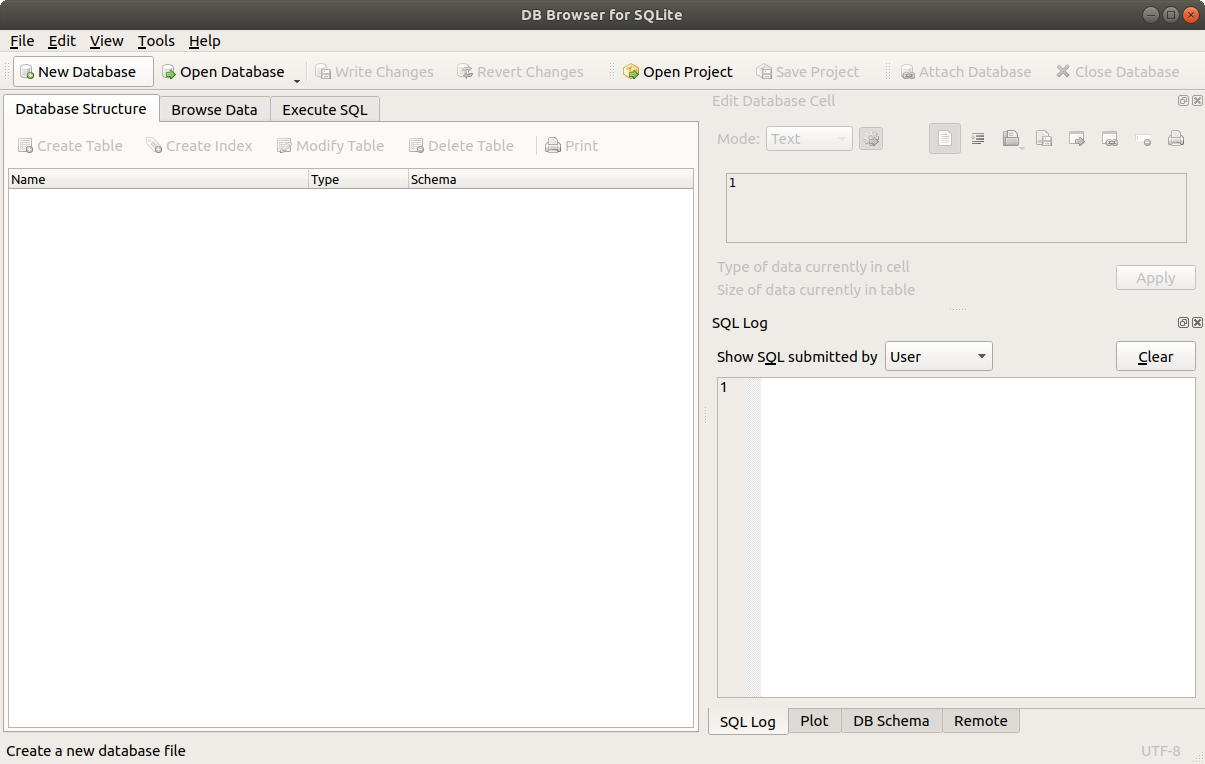Close the SQL Log panel
1205x764 pixels.
[x=1197, y=322]
